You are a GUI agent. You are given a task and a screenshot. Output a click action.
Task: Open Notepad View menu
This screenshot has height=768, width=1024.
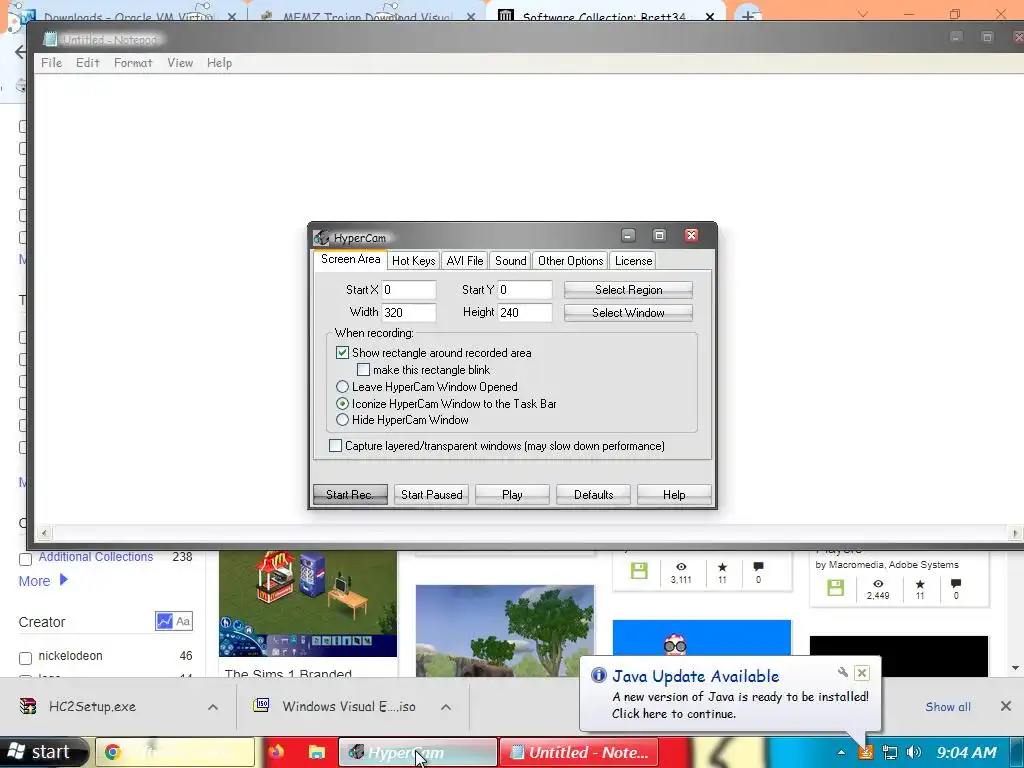click(x=180, y=63)
